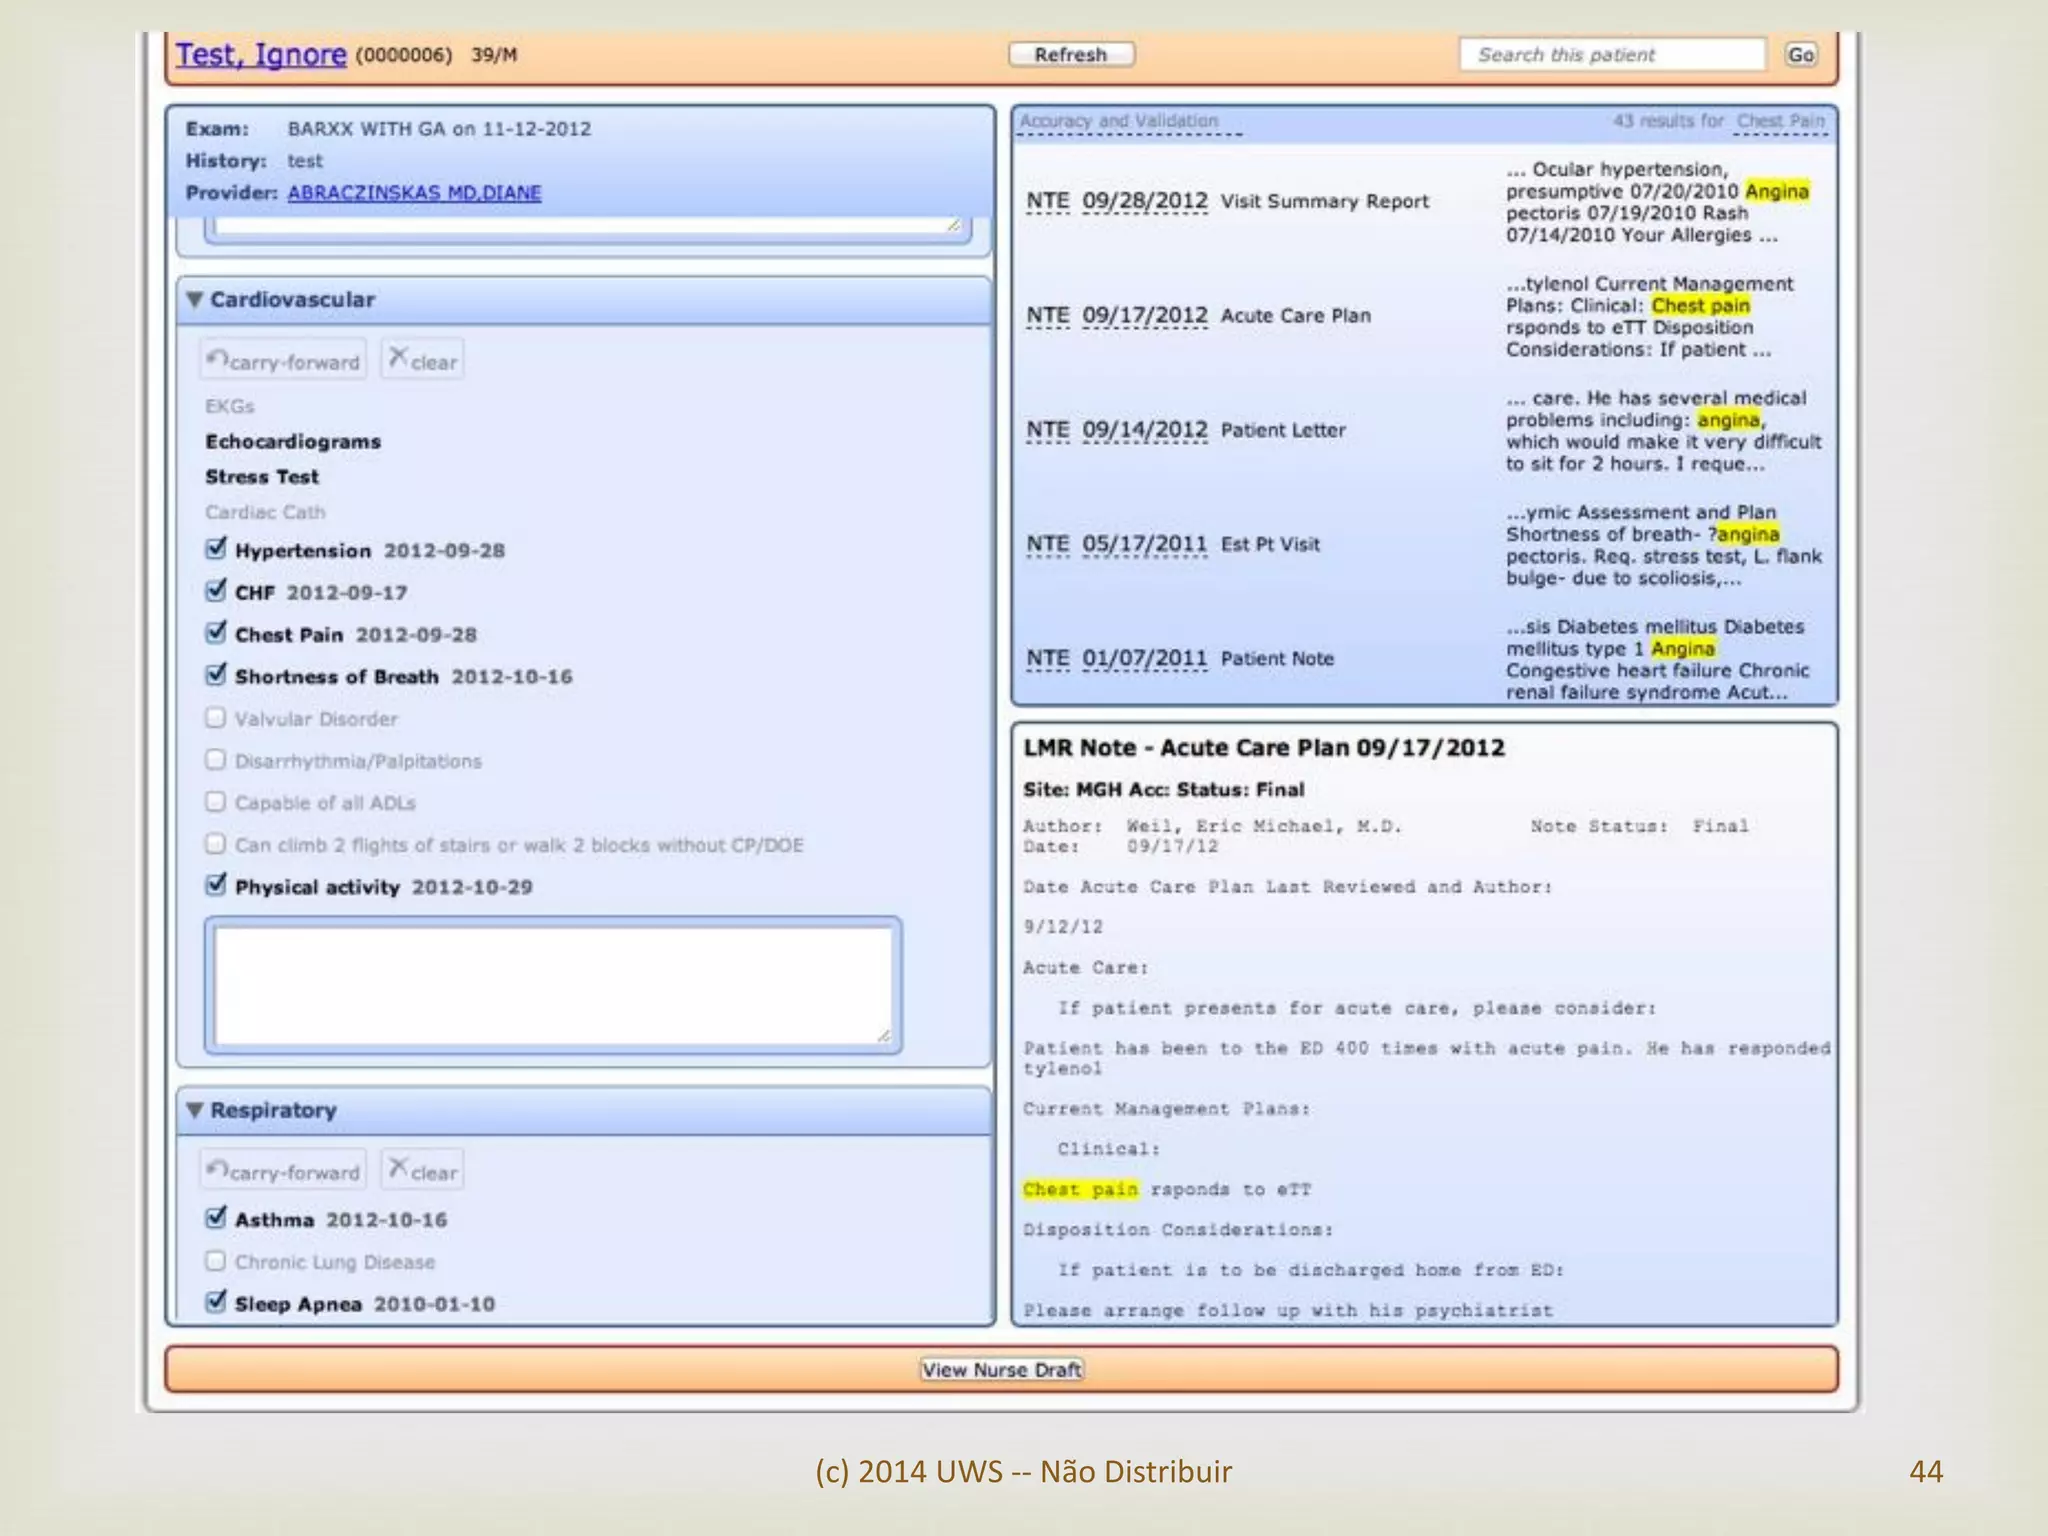Open the Echocardiograms item
The height and width of the screenshot is (1536, 2048).
pyautogui.click(x=293, y=442)
